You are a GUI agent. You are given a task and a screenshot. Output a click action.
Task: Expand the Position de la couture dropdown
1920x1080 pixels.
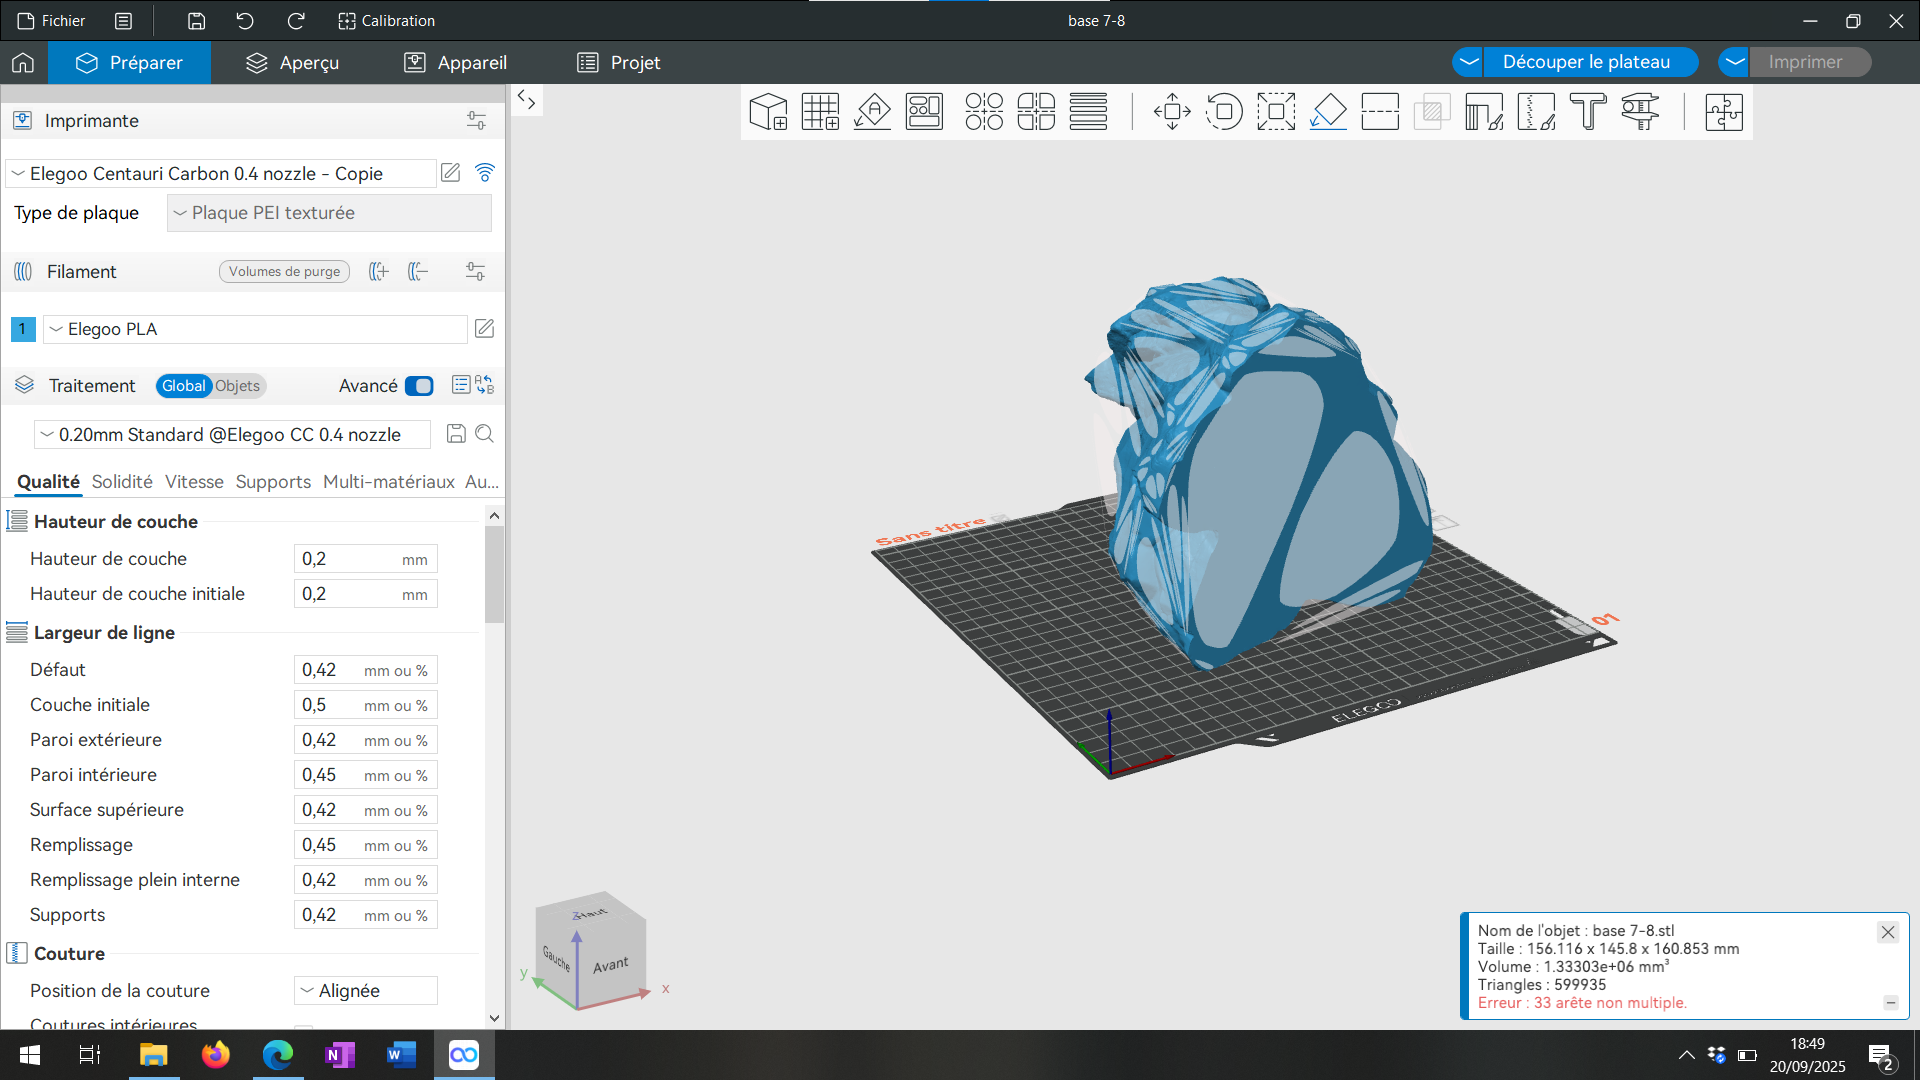(x=366, y=990)
